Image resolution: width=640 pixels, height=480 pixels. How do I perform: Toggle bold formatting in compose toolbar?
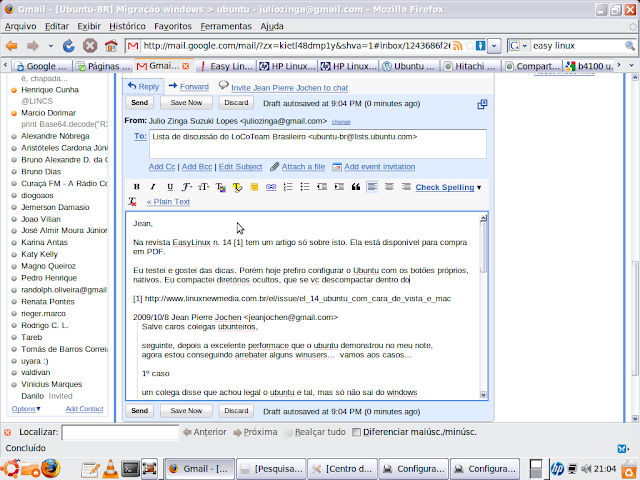(137, 187)
